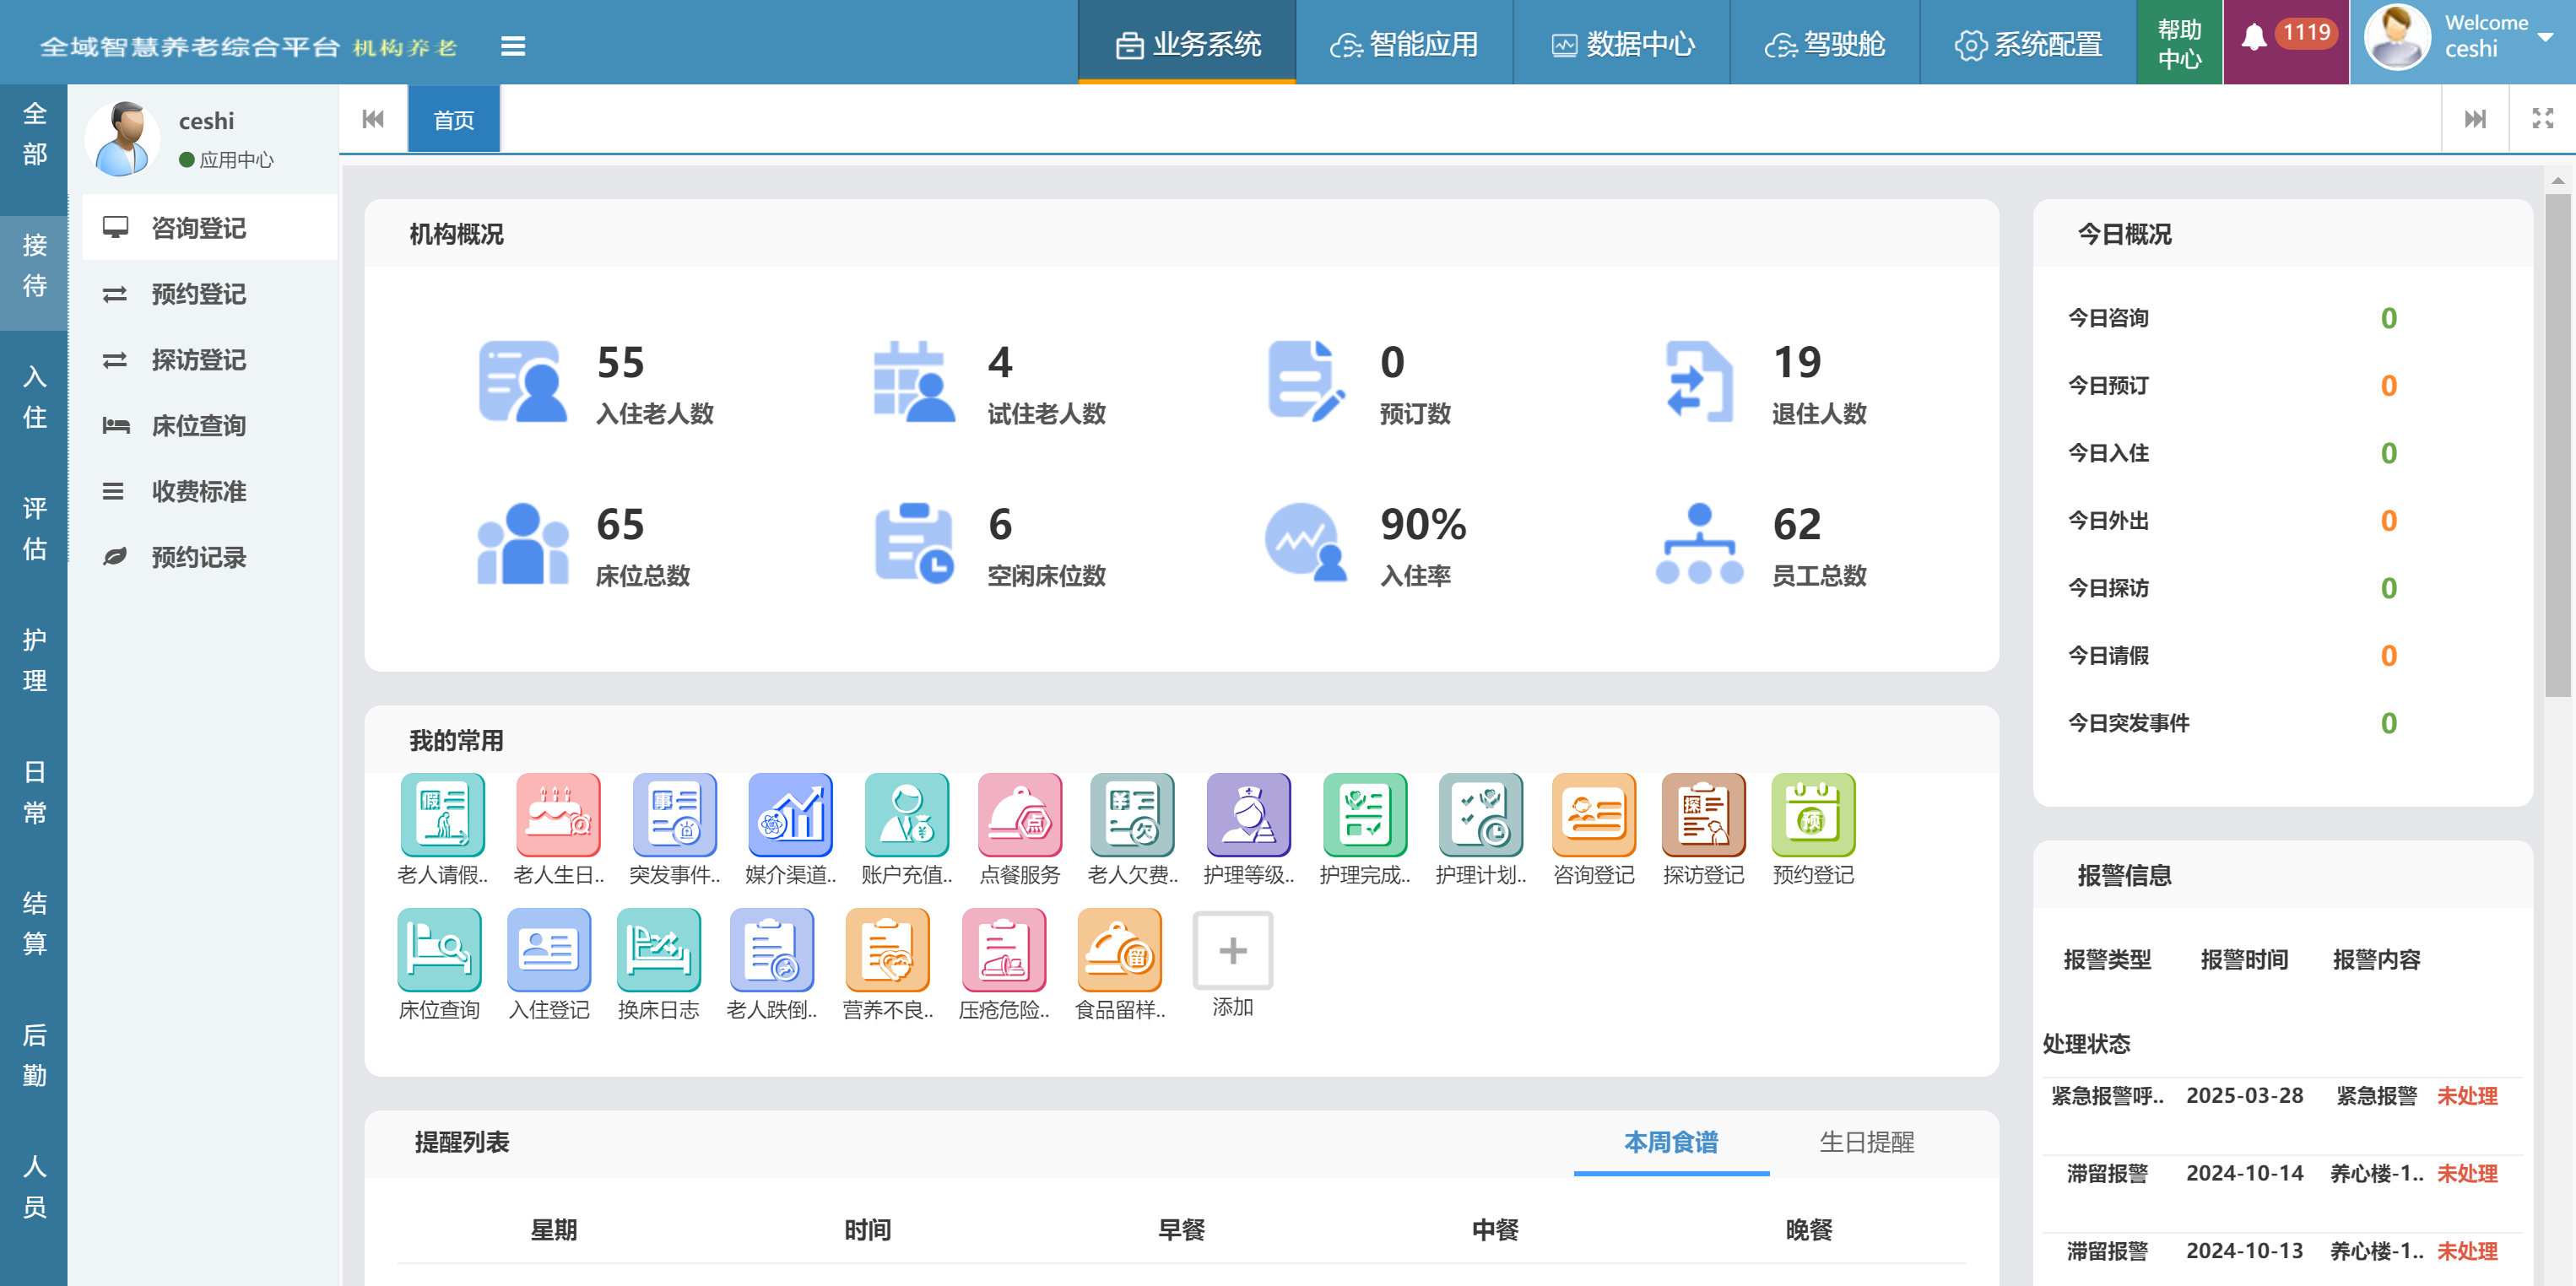The width and height of the screenshot is (2576, 1286).
Task: Open the 护理计划 shortcut icon
Action: click(1480, 814)
